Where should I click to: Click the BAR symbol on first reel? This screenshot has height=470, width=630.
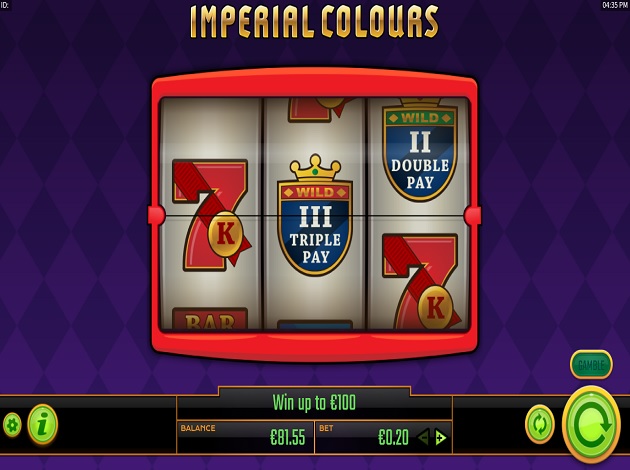pyautogui.click(x=210, y=319)
